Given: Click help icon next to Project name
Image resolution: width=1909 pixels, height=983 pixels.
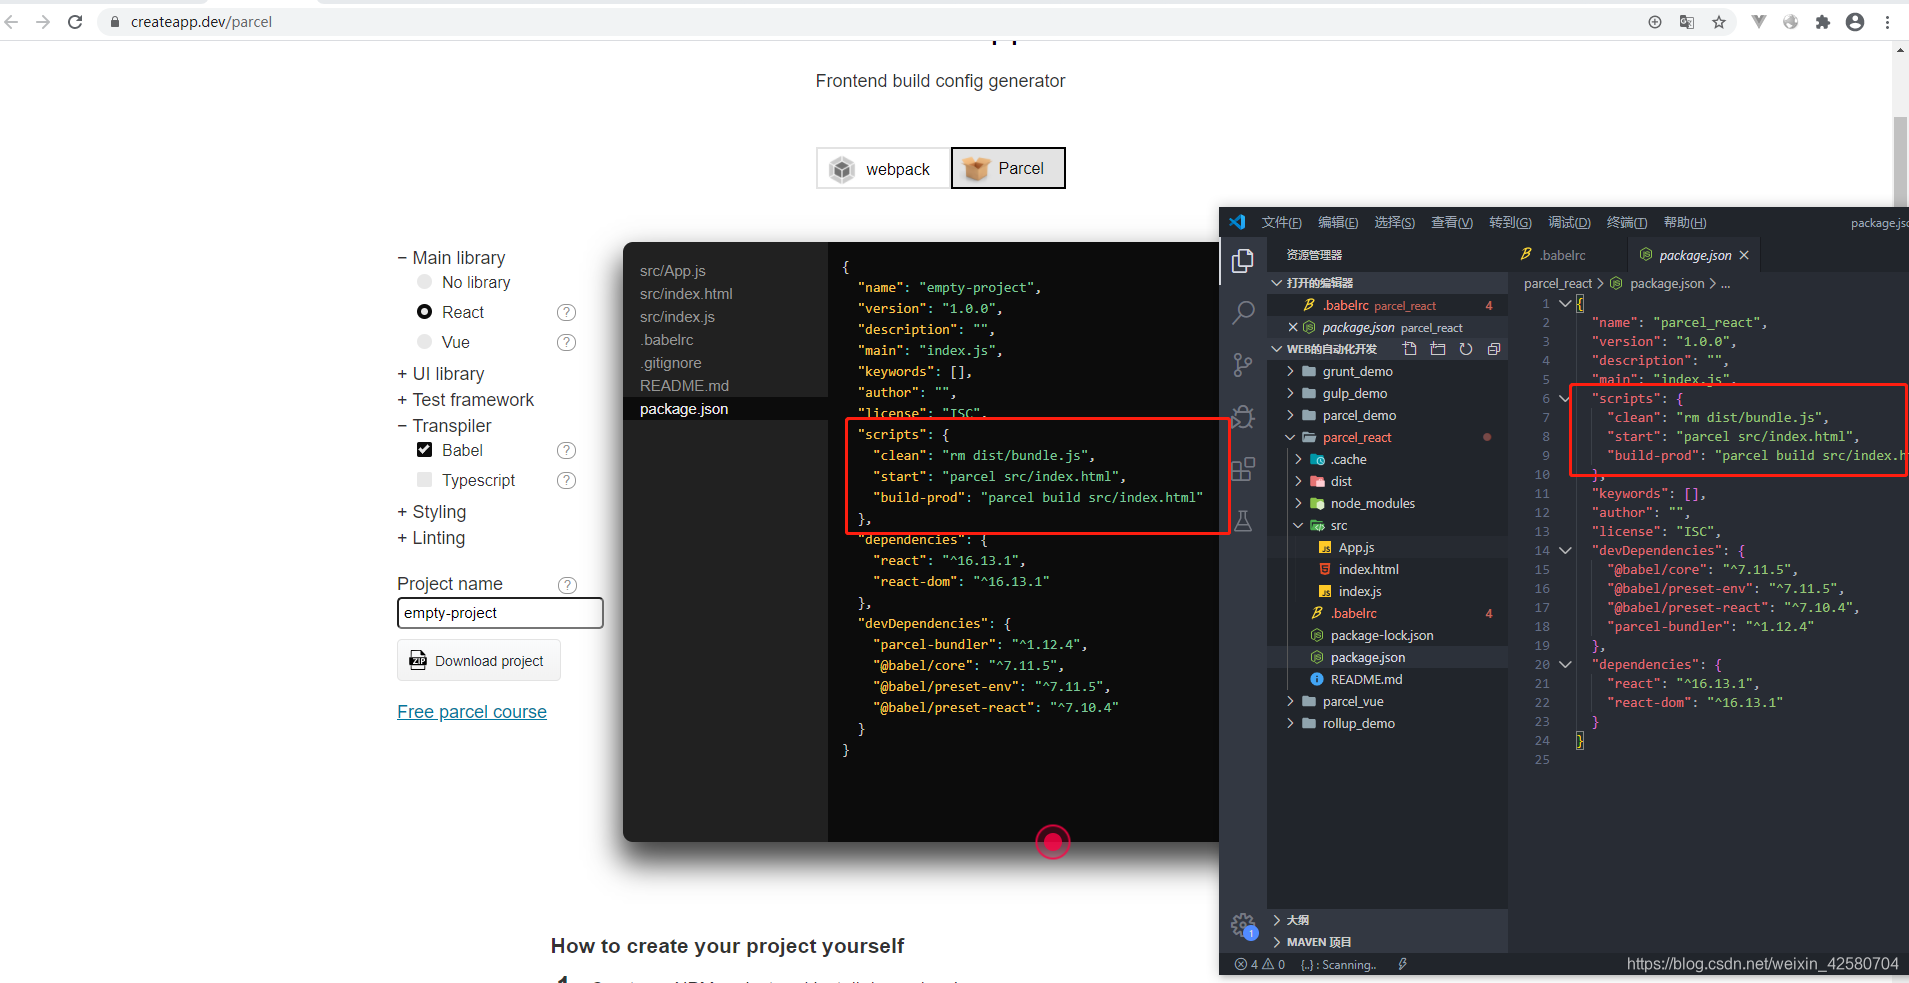Looking at the screenshot, I should (x=567, y=585).
